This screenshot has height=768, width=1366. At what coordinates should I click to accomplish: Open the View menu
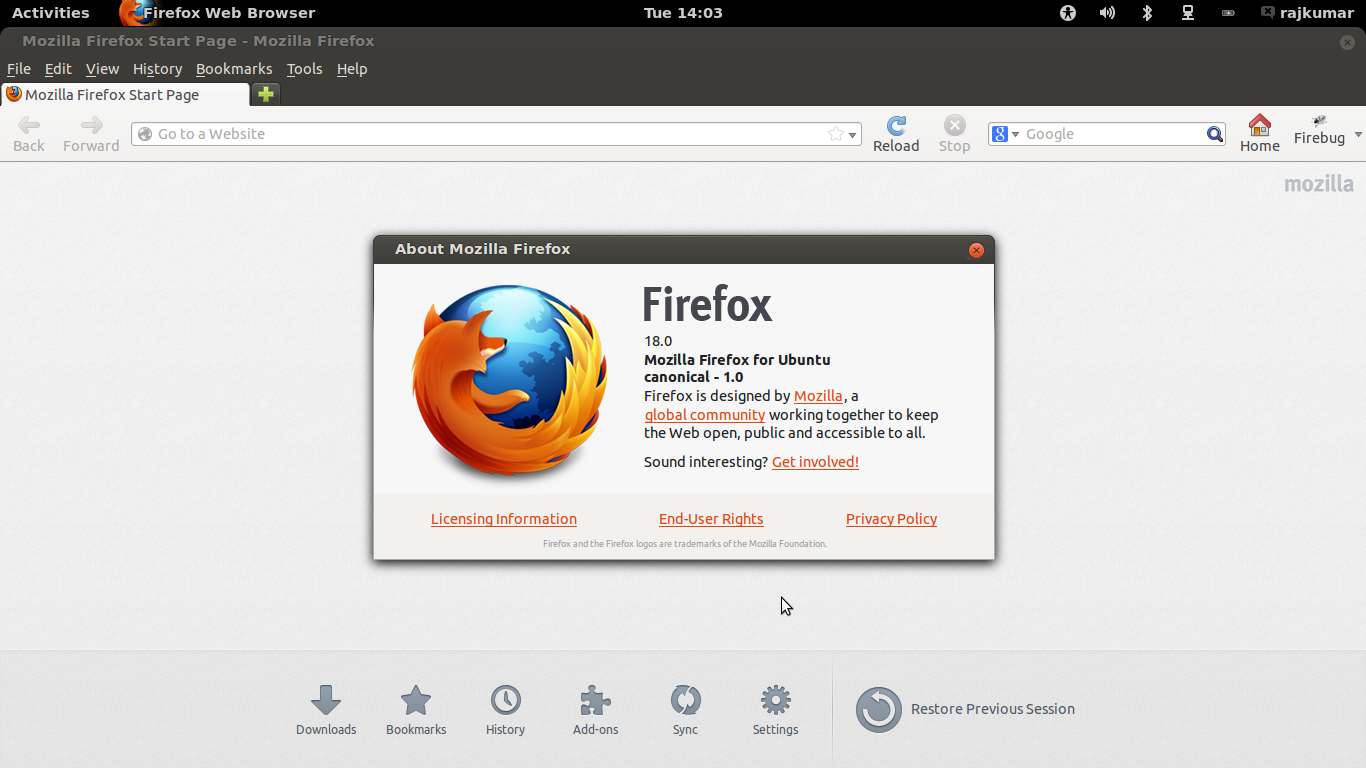[102, 69]
